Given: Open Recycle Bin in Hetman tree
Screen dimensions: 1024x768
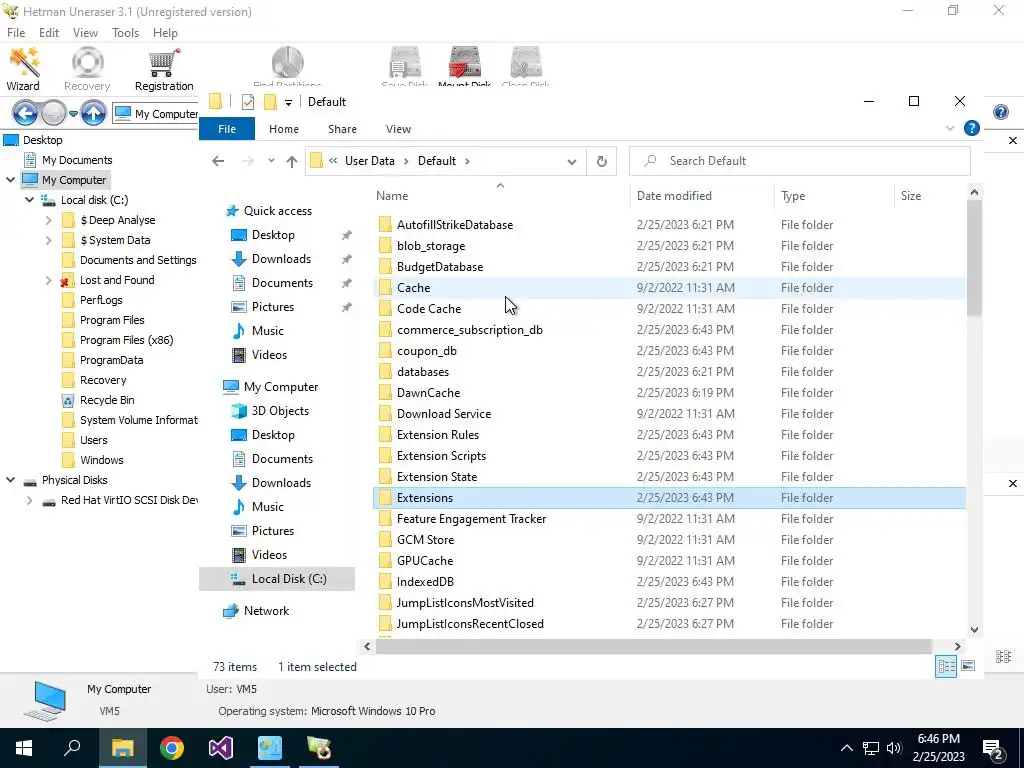Looking at the screenshot, I should tap(107, 400).
